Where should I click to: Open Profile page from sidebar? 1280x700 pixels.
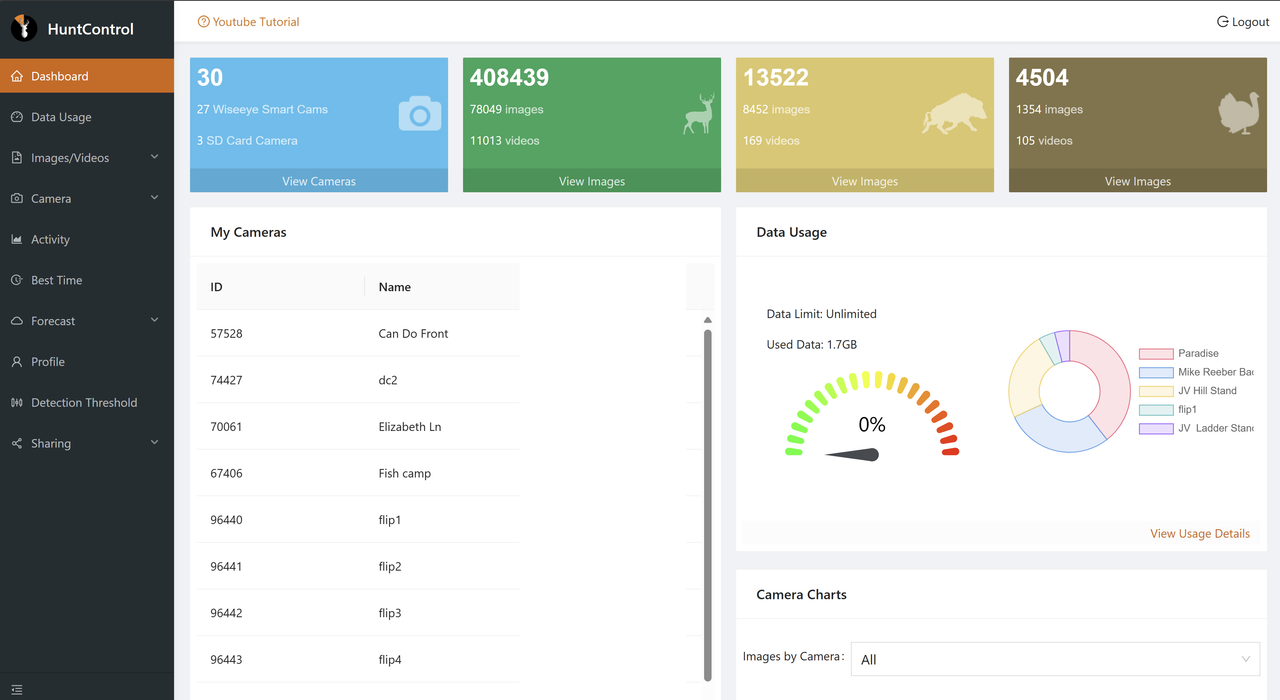(87, 362)
